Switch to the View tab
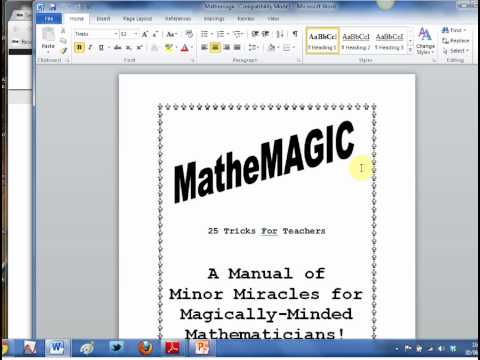 273,19
